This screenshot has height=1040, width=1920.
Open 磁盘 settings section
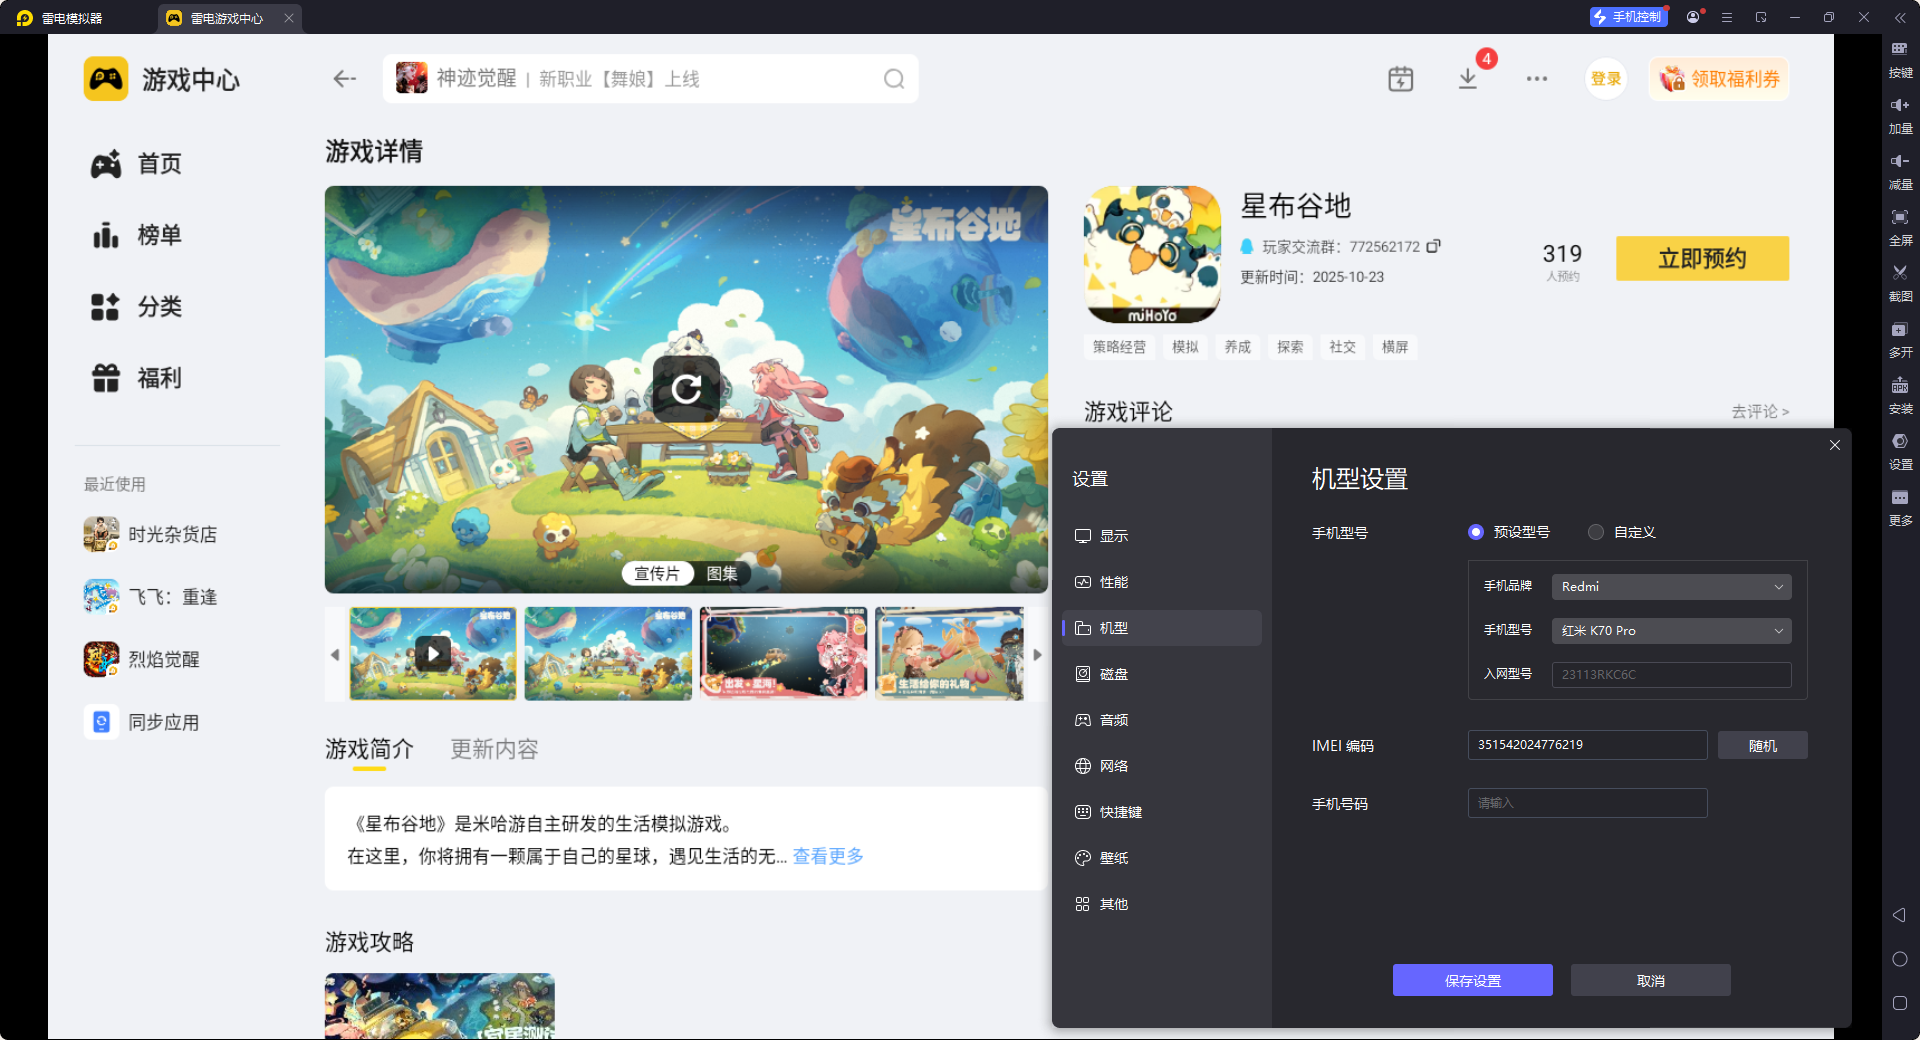tap(1162, 674)
